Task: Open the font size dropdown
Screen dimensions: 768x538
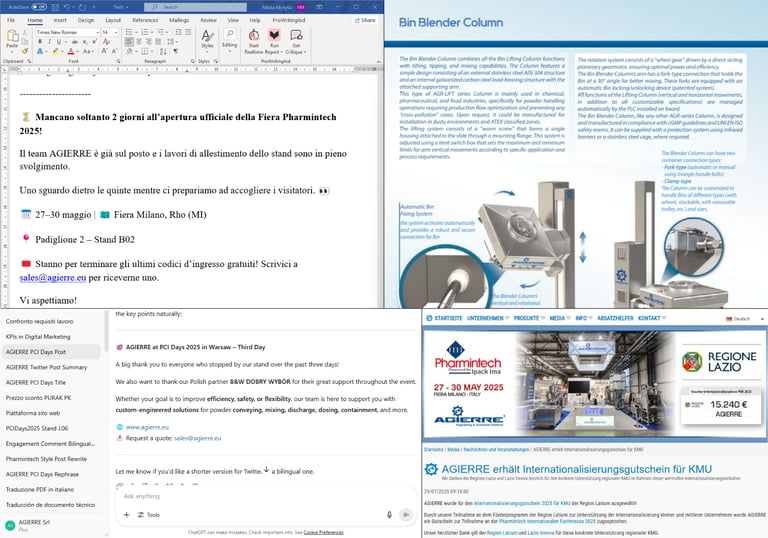Action: pyautogui.click(x=116, y=32)
